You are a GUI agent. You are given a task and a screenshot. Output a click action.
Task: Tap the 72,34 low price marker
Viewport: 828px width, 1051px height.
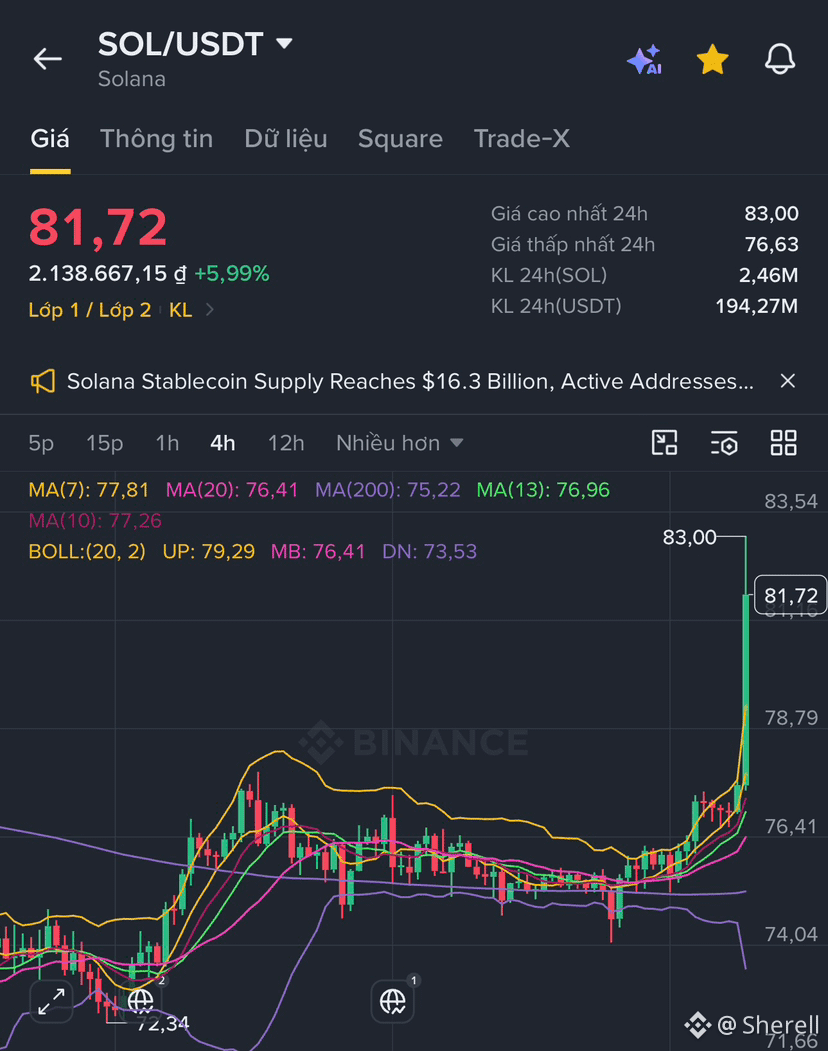(x=163, y=1024)
